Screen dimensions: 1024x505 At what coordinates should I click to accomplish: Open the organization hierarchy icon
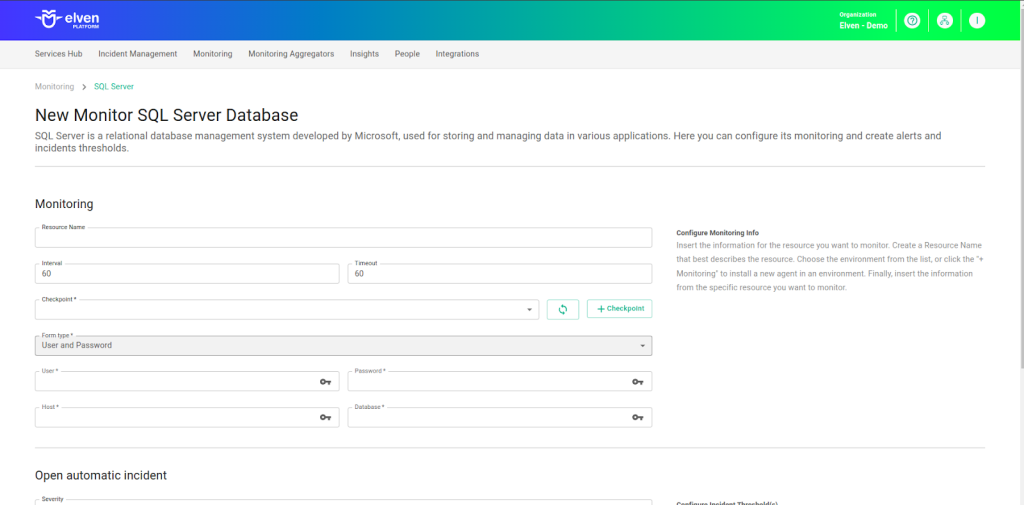(944, 21)
